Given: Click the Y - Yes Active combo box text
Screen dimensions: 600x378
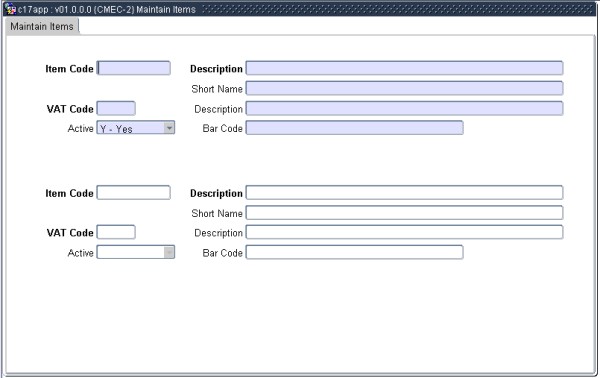Looking at the screenshot, I should (116, 129).
